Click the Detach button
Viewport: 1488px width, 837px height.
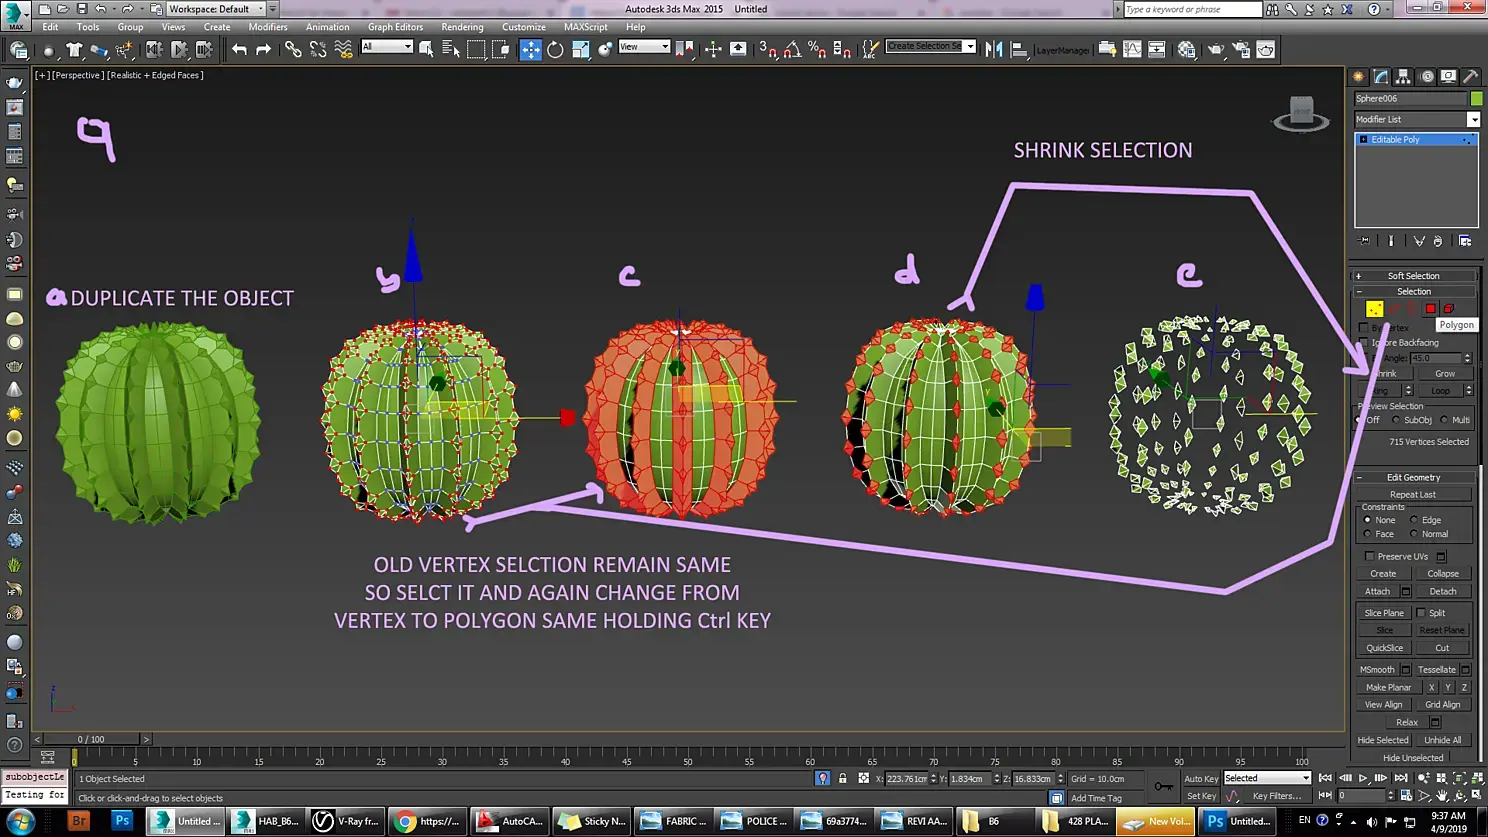point(1443,592)
